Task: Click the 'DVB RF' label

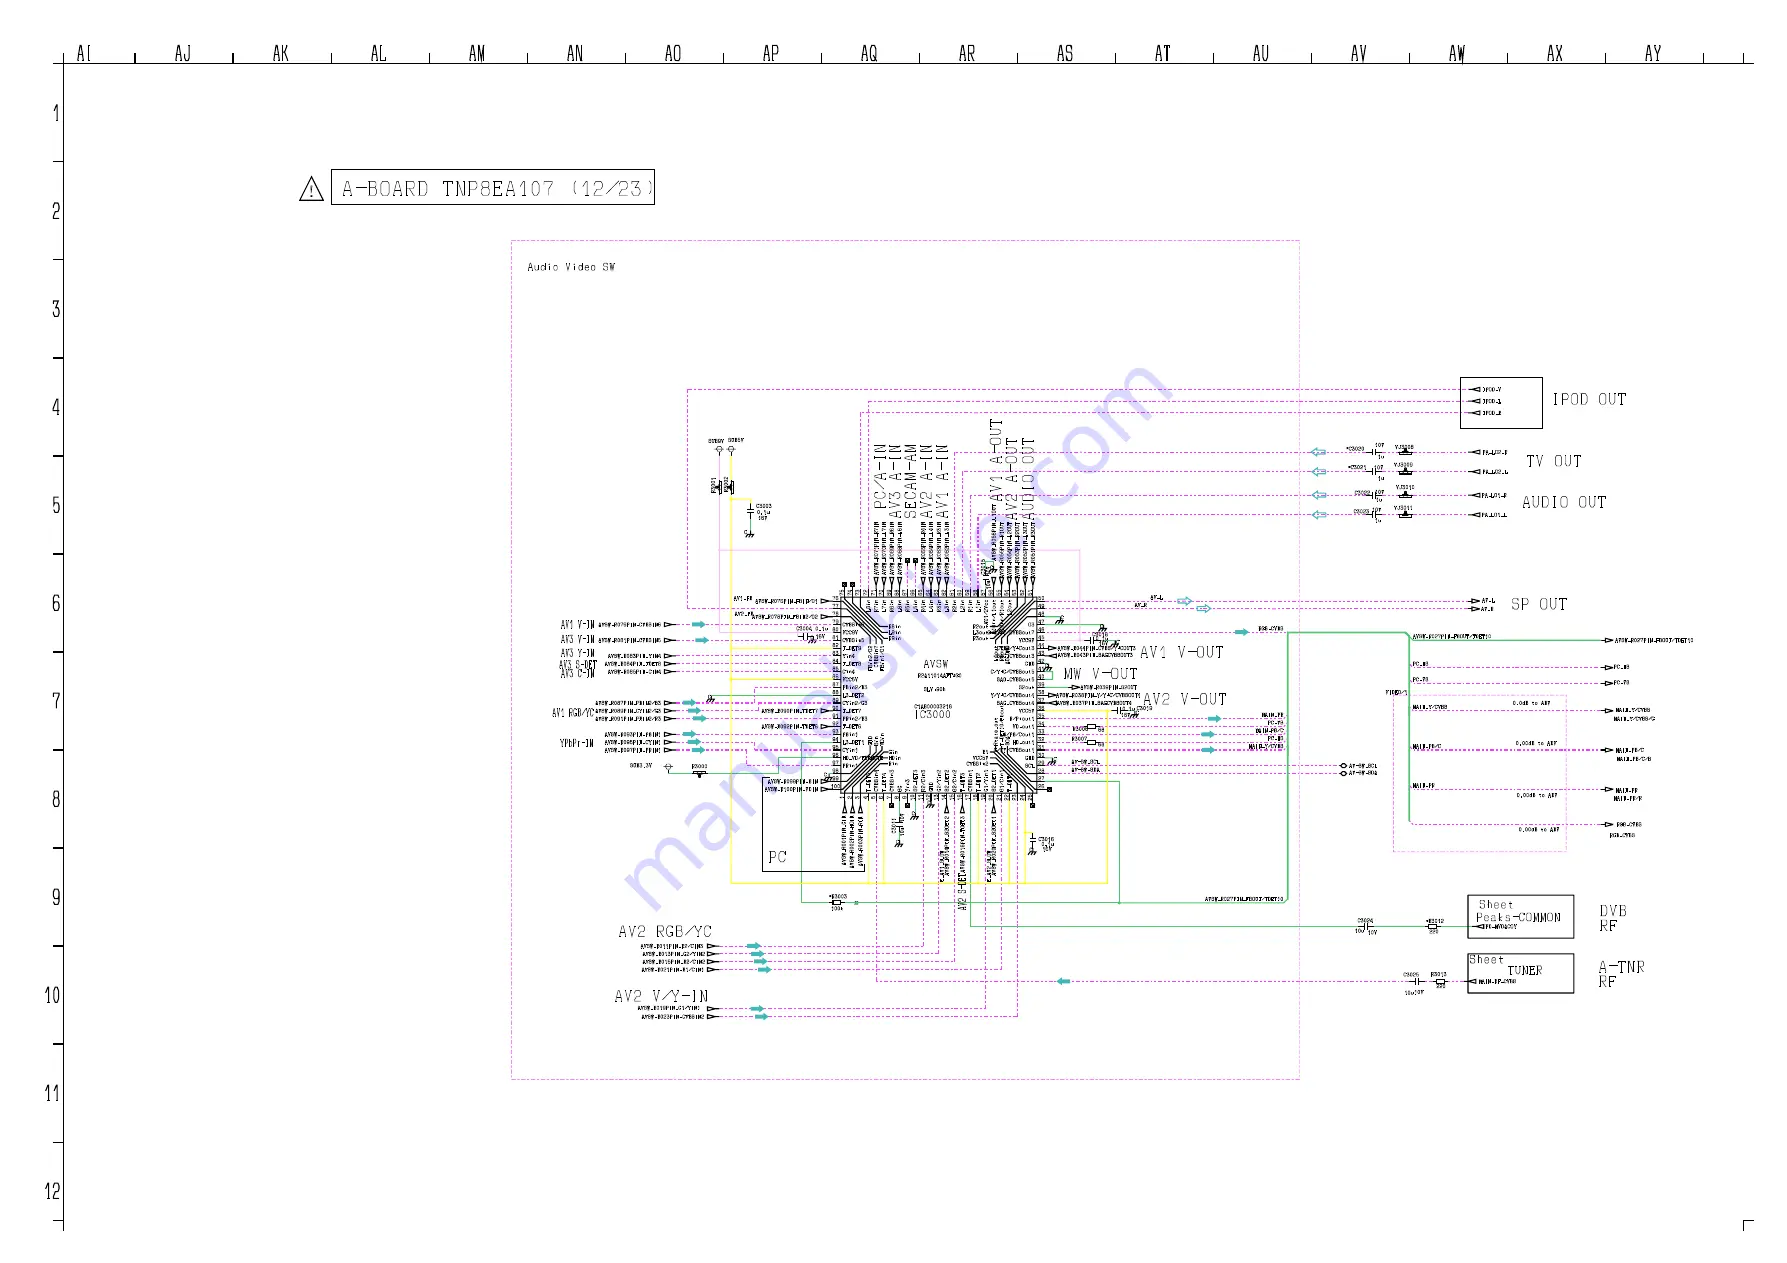Action: tap(1612, 918)
